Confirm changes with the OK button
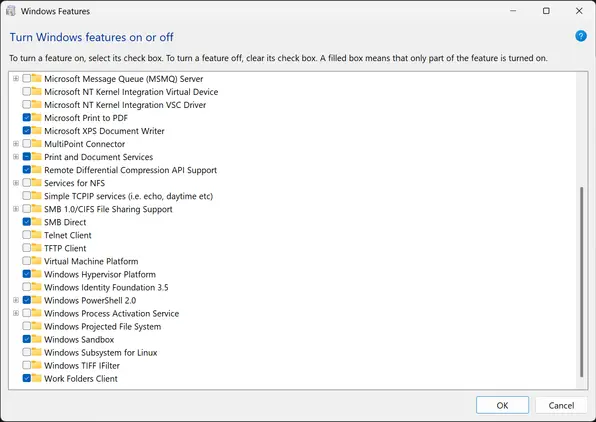Image resolution: width=596 pixels, height=422 pixels. coord(502,405)
